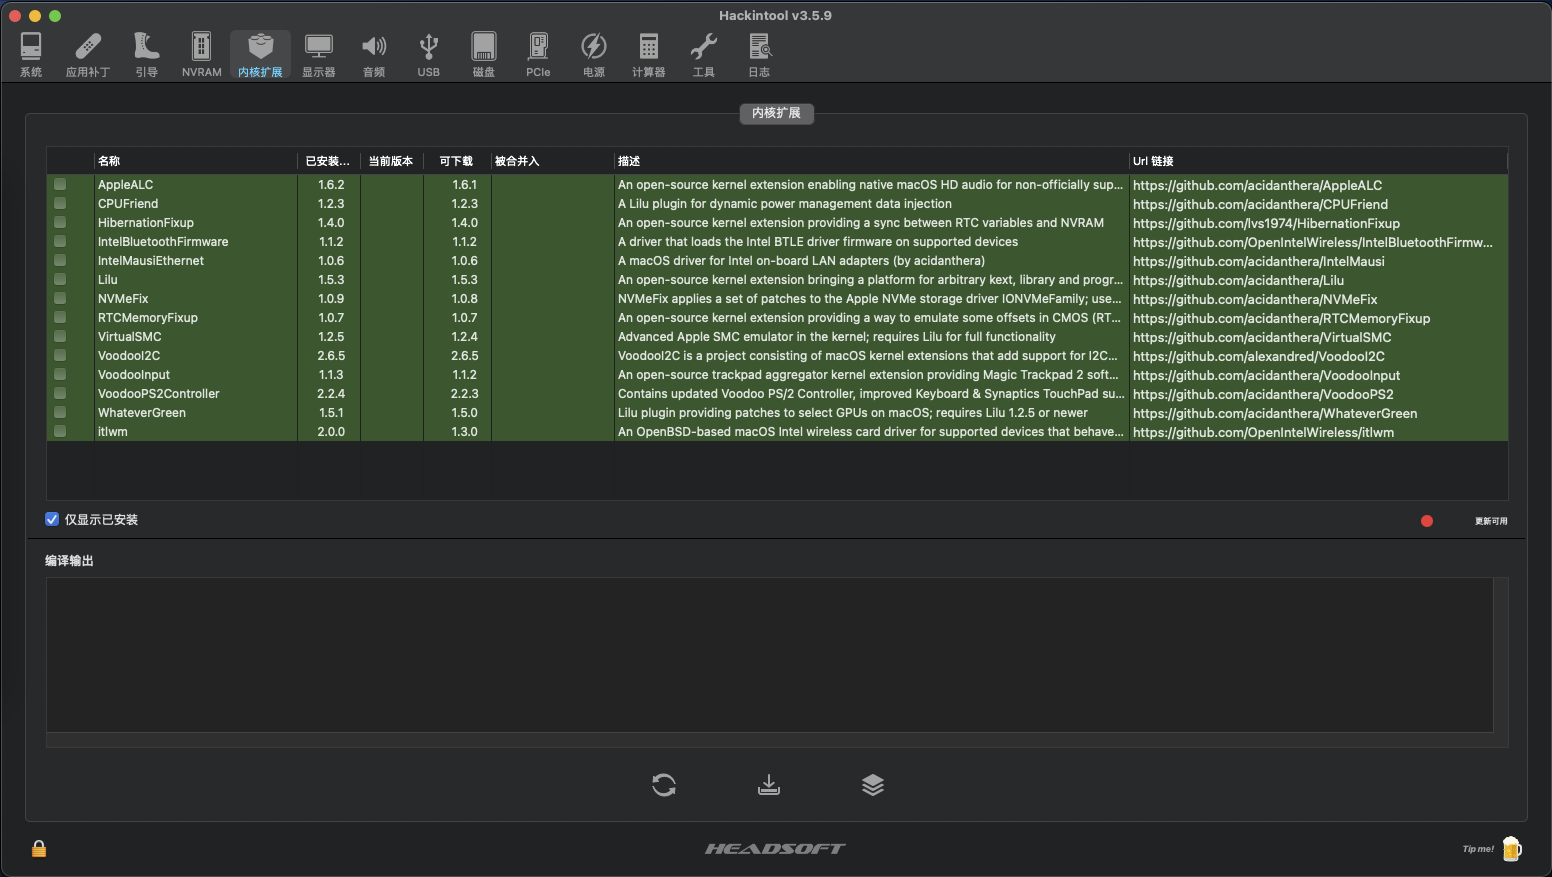Image resolution: width=1552 pixels, height=877 pixels.
Task: Sort by the 被合并入 column header
Action: click(x=552, y=161)
